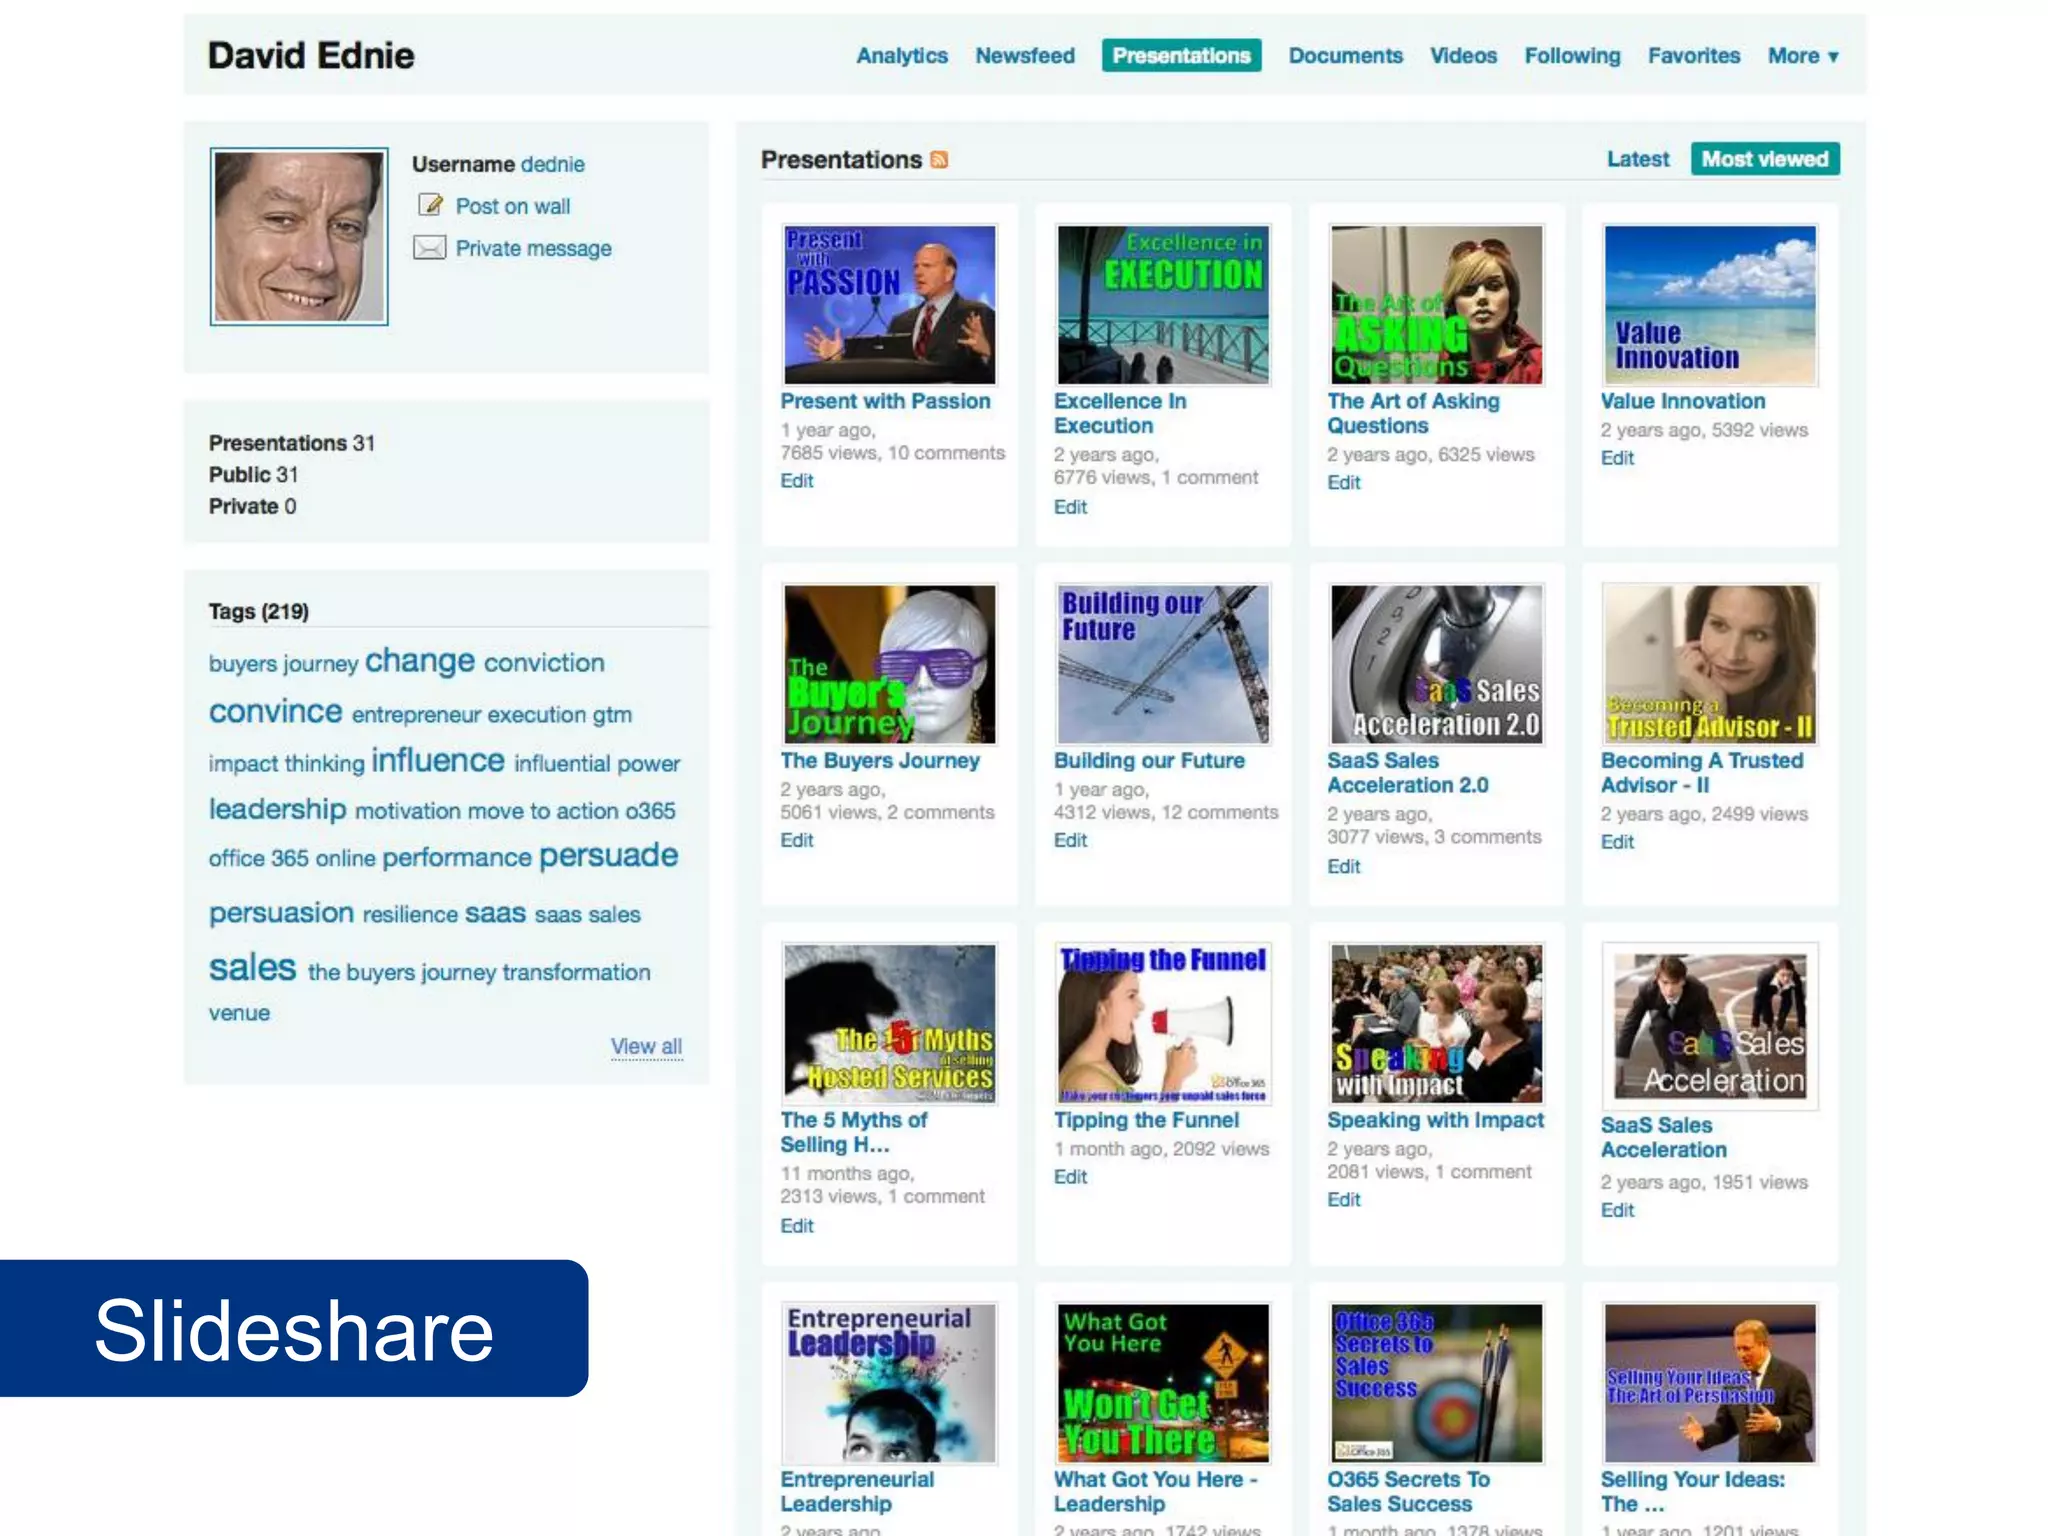This screenshot has height=1536, width=2048.
Task: Click David Ednie's profile photo
Action: pos(299,236)
